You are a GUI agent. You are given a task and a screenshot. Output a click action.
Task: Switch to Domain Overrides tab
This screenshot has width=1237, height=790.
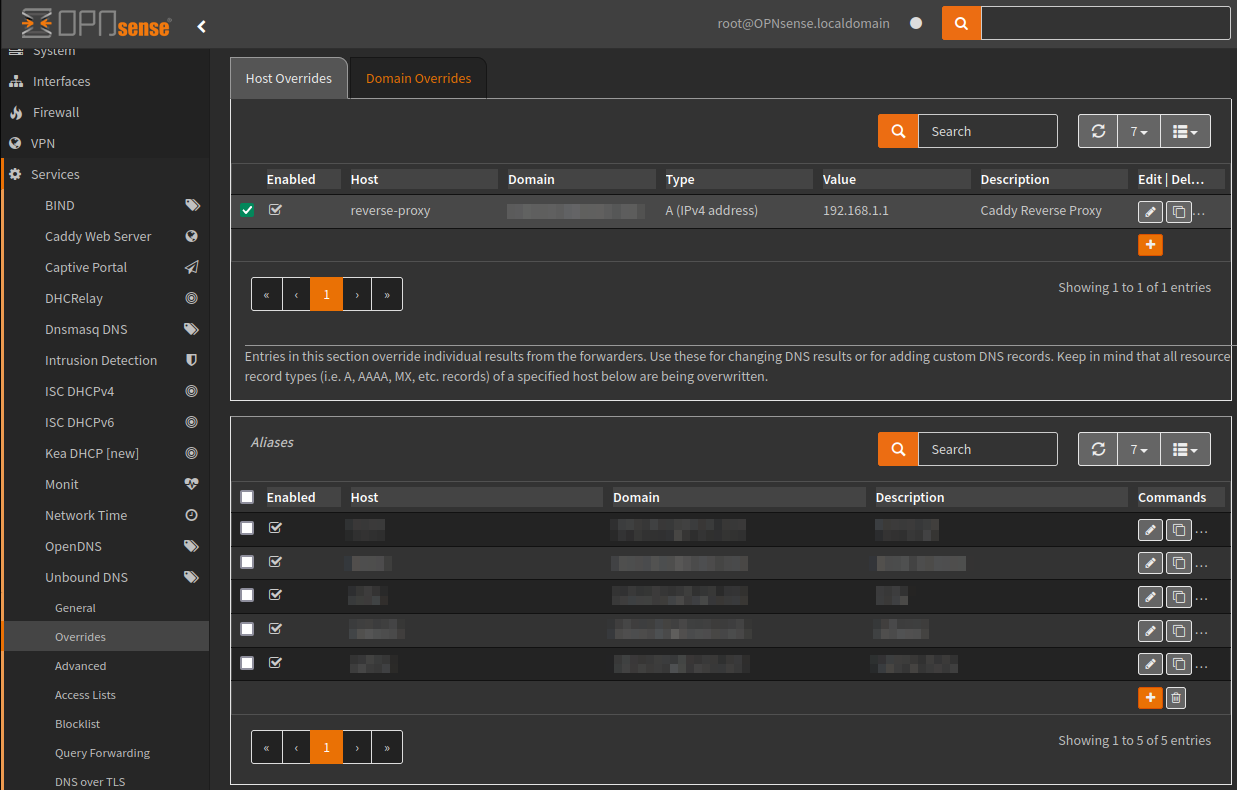point(418,78)
